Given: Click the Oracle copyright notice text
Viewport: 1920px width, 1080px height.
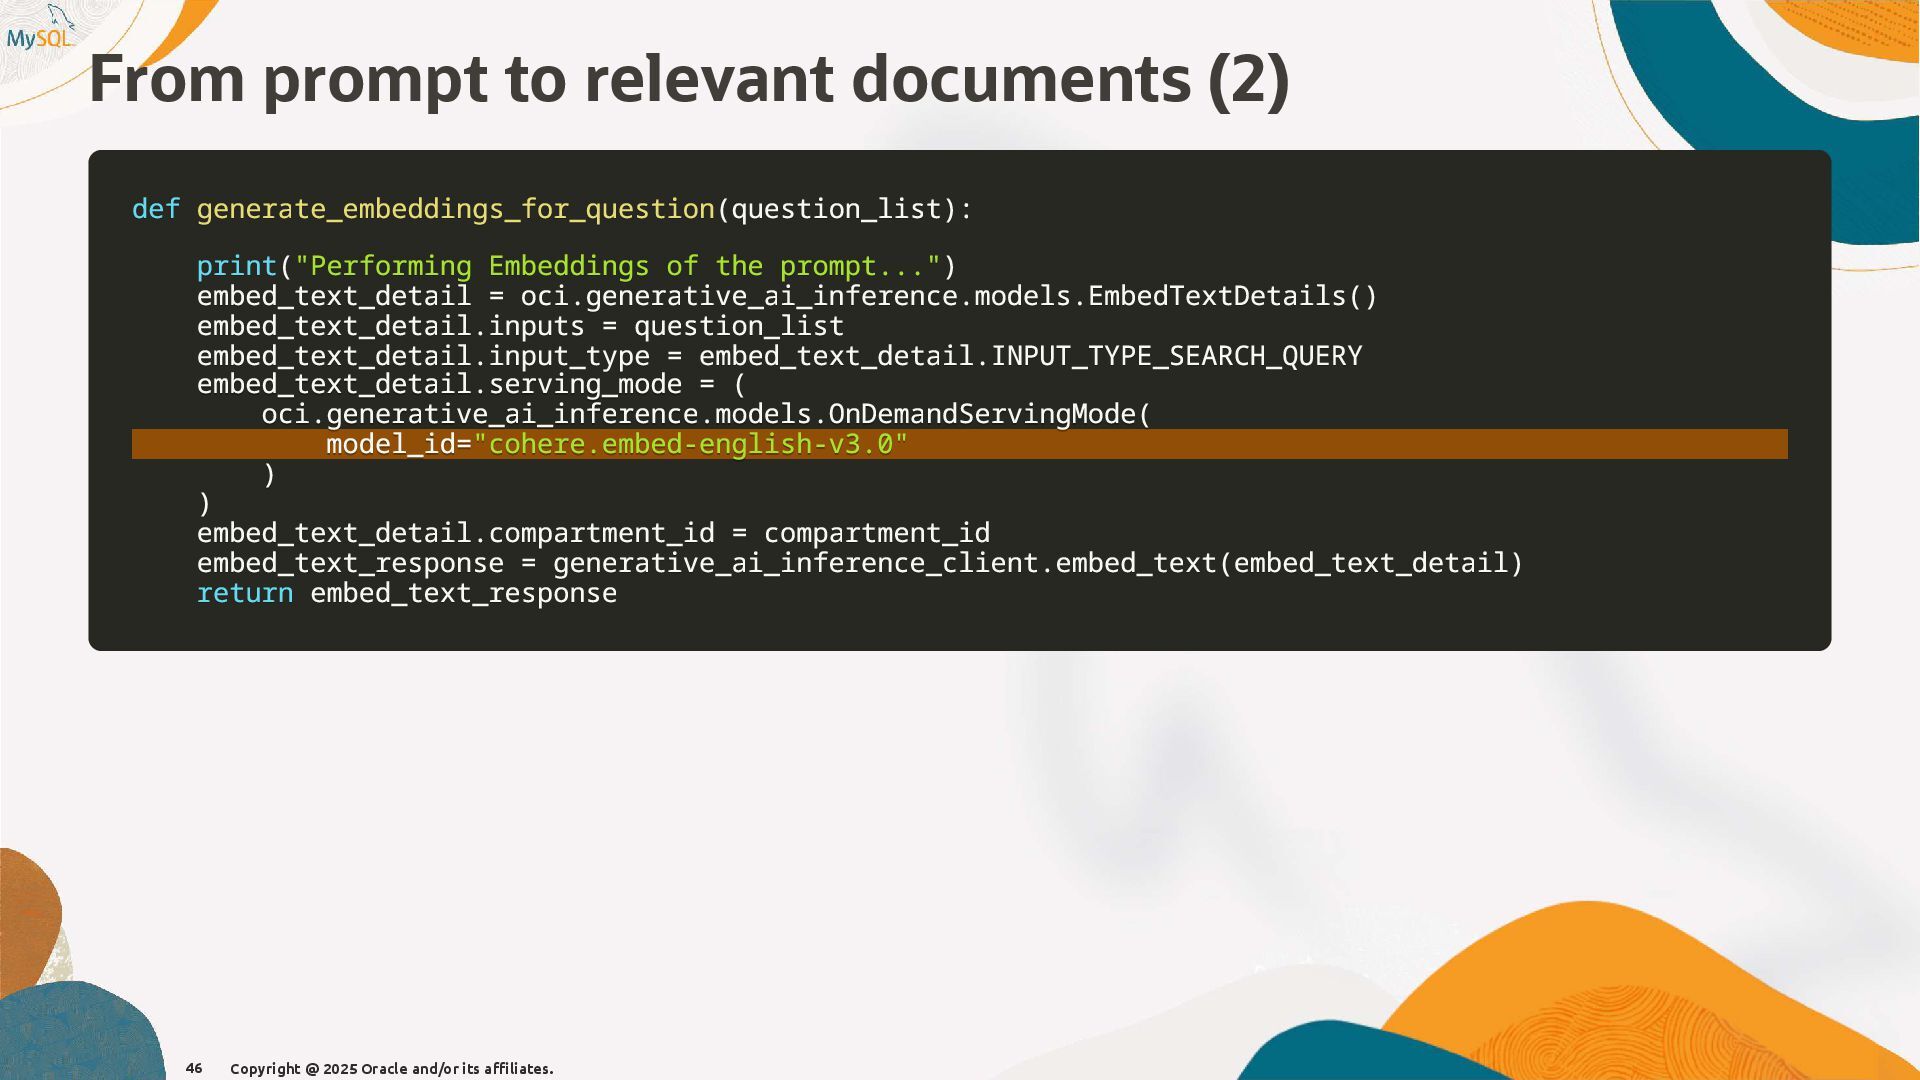Looking at the screenshot, I should [x=391, y=1069].
